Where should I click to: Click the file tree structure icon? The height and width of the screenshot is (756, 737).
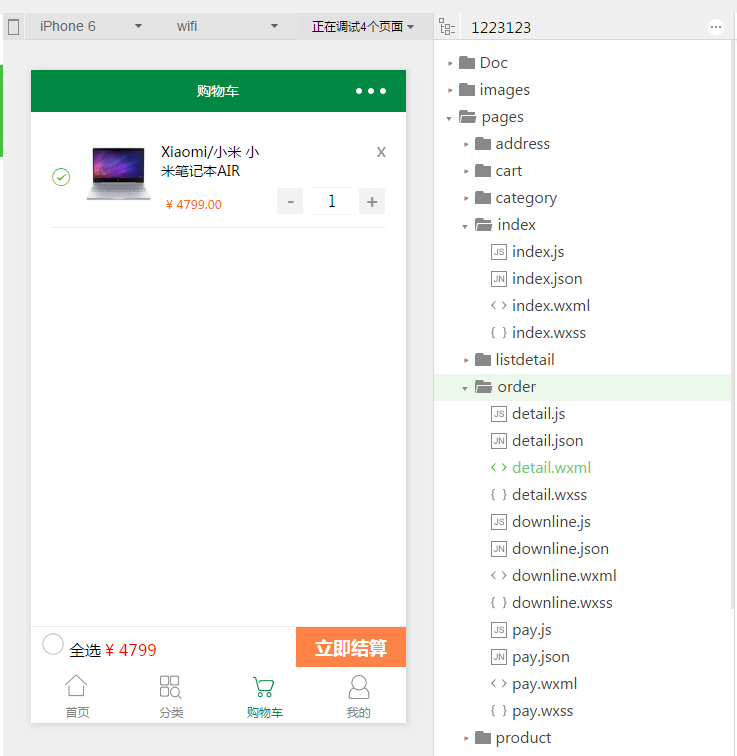[x=447, y=27]
